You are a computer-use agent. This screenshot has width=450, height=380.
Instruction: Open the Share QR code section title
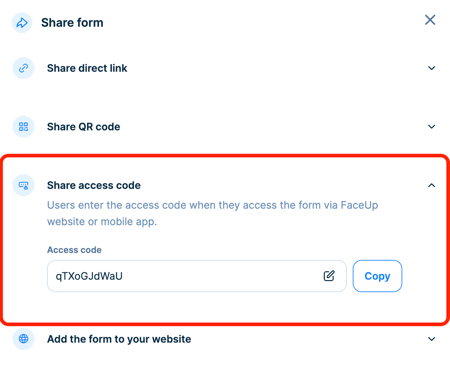tap(83, 127)
